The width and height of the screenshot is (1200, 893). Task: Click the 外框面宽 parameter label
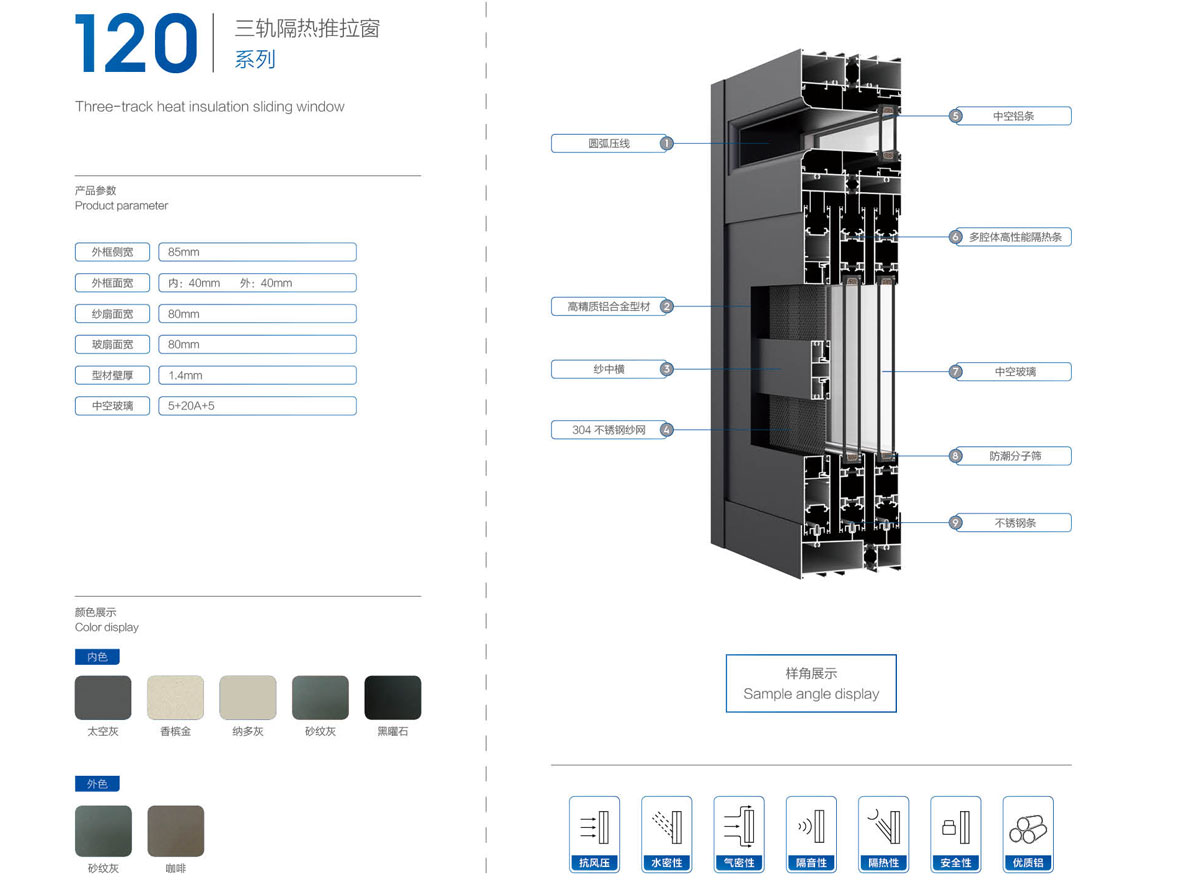click(x=112, y=283)
